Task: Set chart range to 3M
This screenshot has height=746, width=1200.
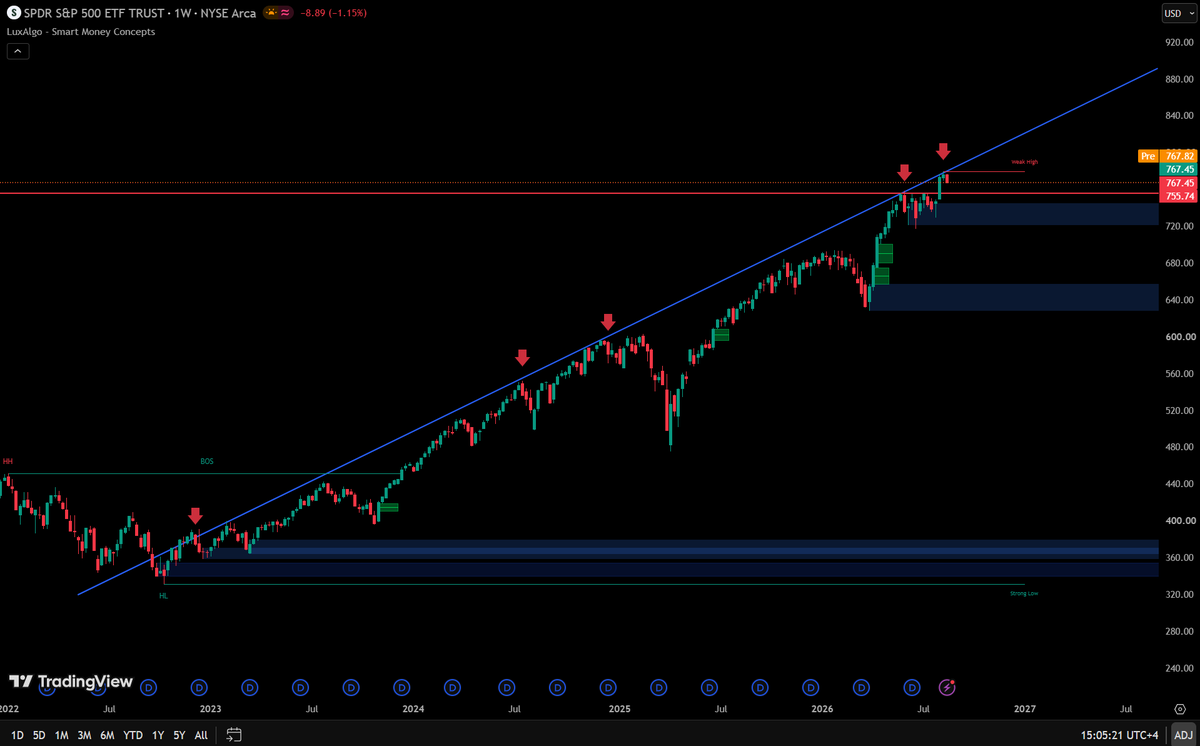Action: [x=84, y=735]
